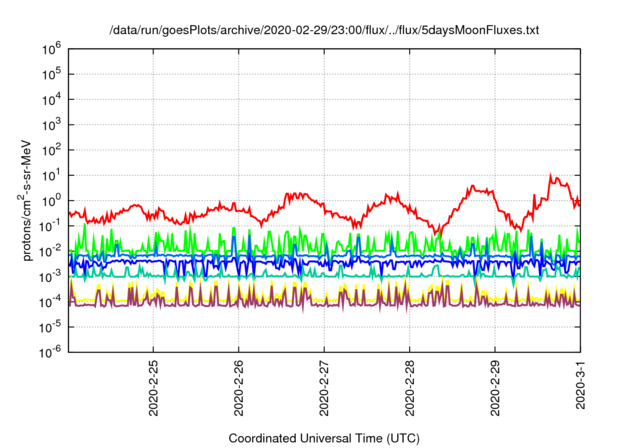Click the Coordinated Universal Time (UTC) axis title
The width and height of the screenshot is (640, 448).
click(324, 439)
